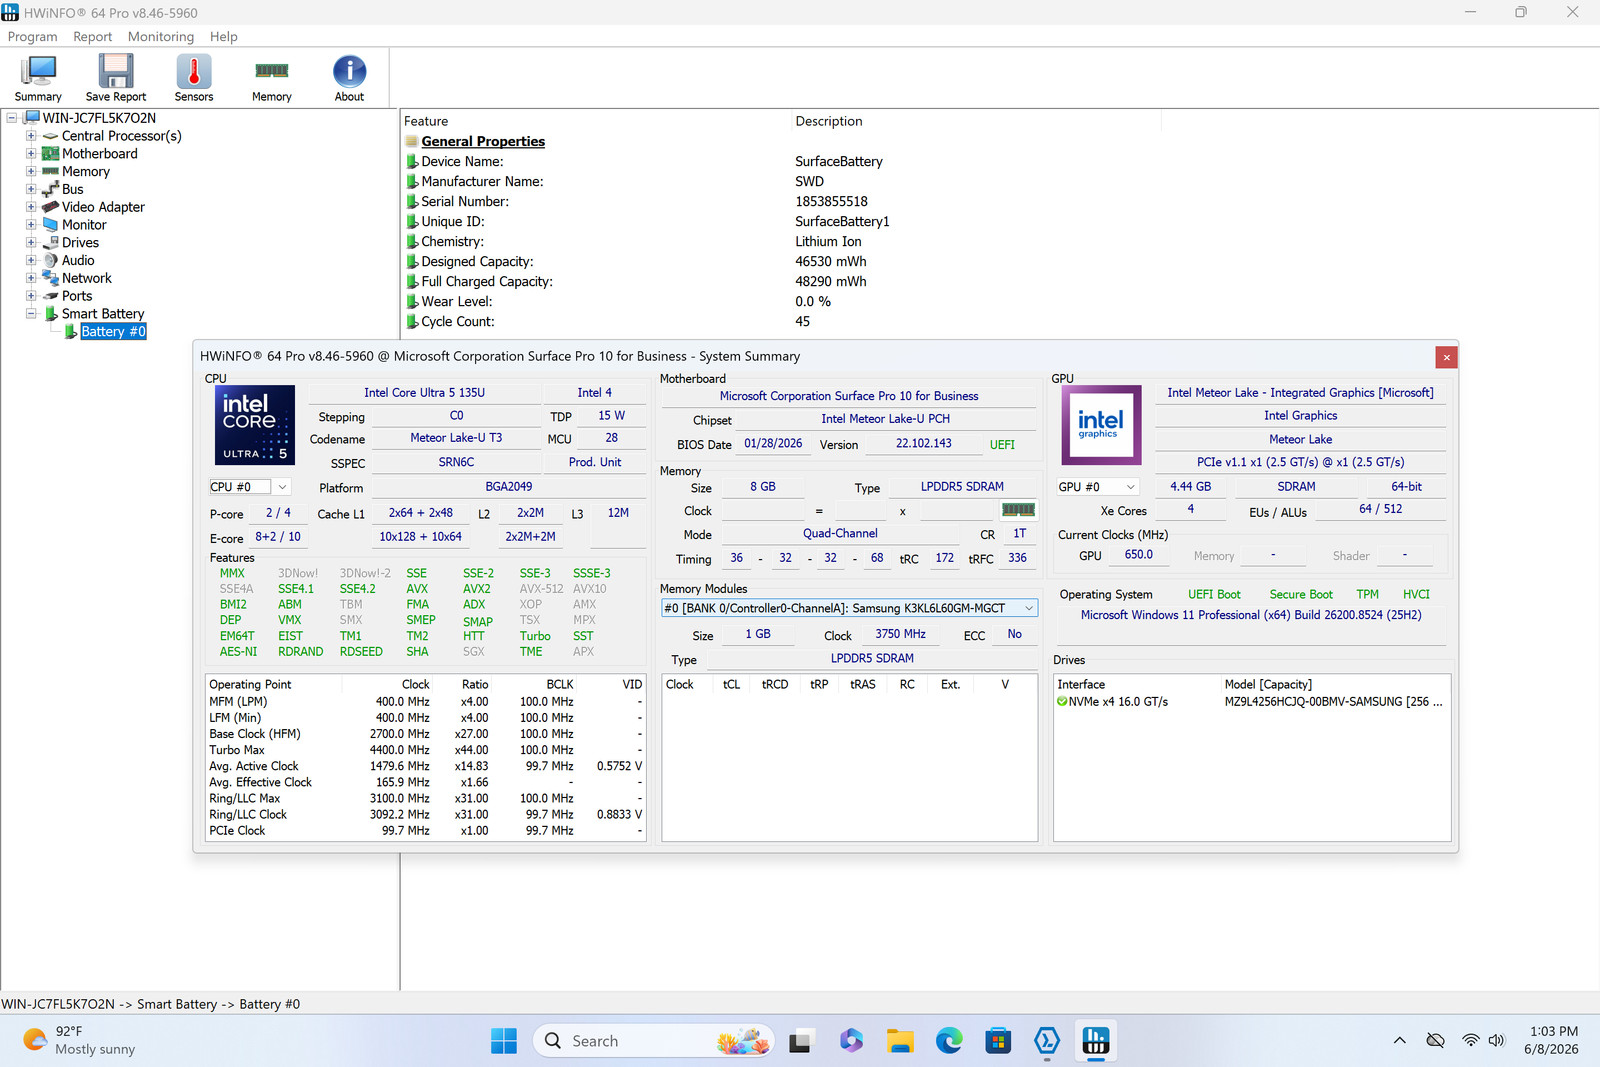The width and height of the screenshot is (1600, 1067).
Task: Open the Windows Start button
Action: 504,1041
